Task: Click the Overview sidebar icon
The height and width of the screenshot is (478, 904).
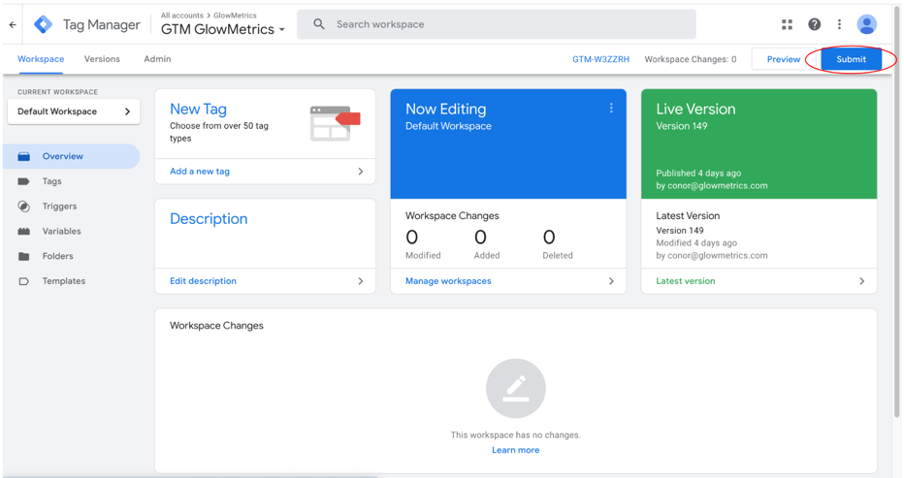Action: tap(24, 156)
